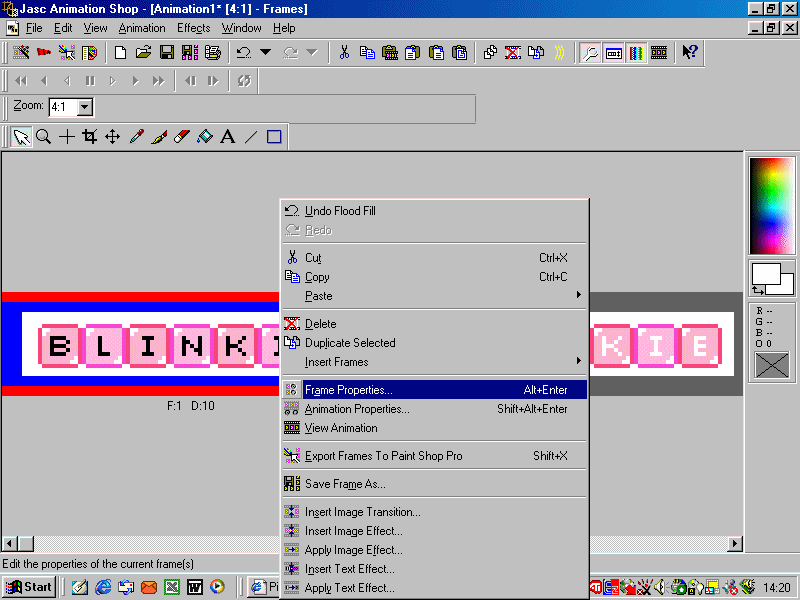The width and height of the screenshot is (800, 600).
Task: Expand the Insert Frames submenu
Action: tap(435, 361)
